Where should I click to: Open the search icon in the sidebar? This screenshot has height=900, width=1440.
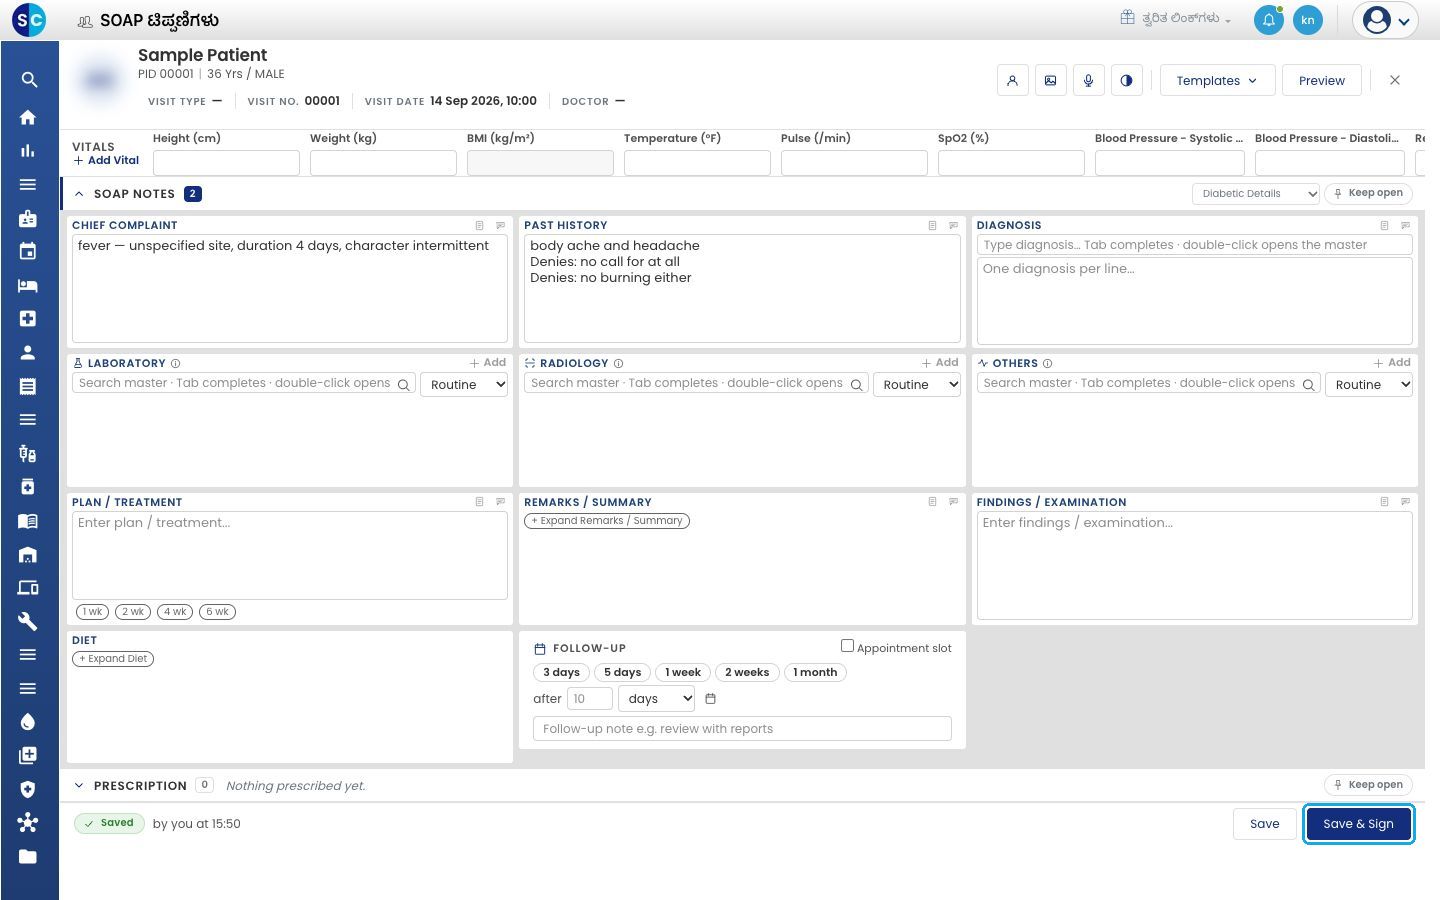(x=28, y=80)
